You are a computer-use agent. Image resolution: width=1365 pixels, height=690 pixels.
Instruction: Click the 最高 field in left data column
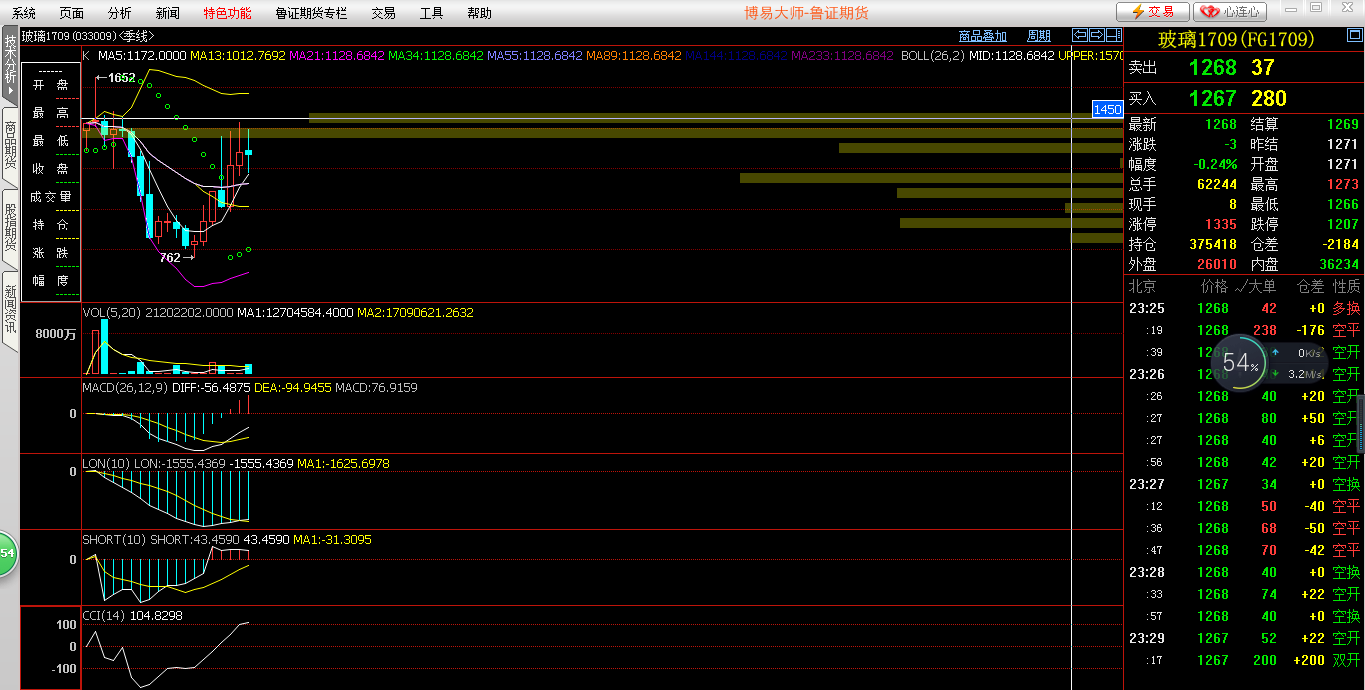pos(50,113)
